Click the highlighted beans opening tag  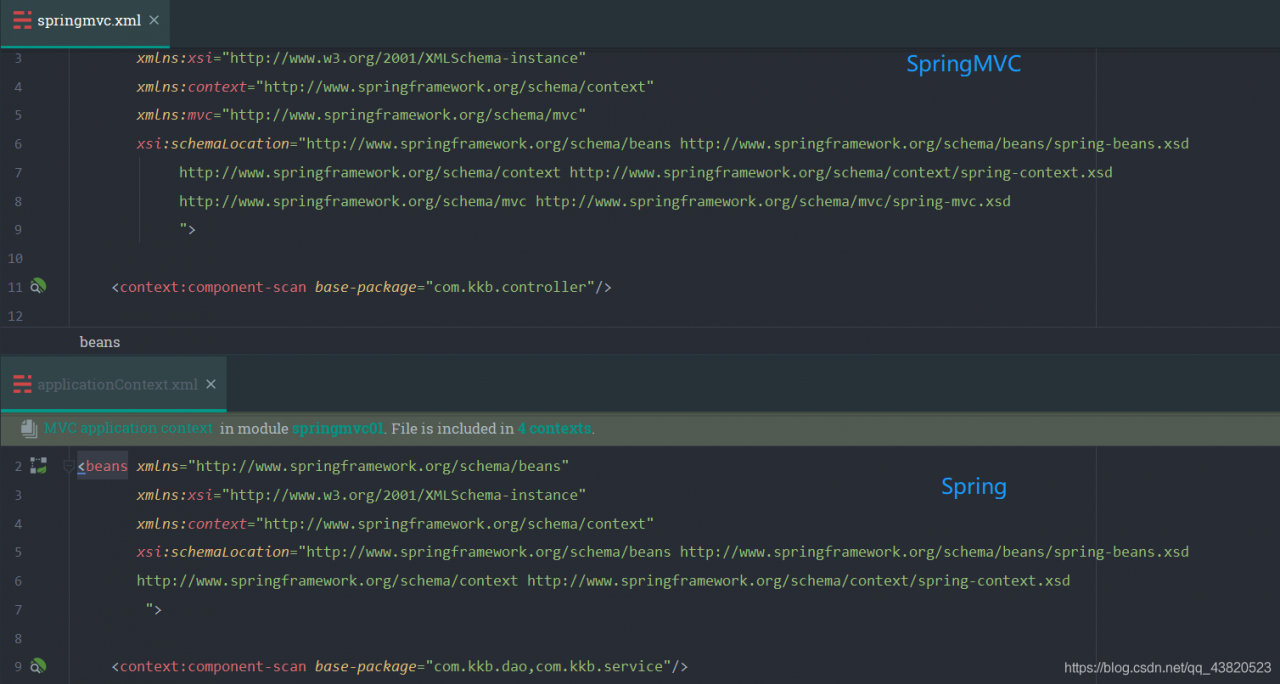(106, 466)
